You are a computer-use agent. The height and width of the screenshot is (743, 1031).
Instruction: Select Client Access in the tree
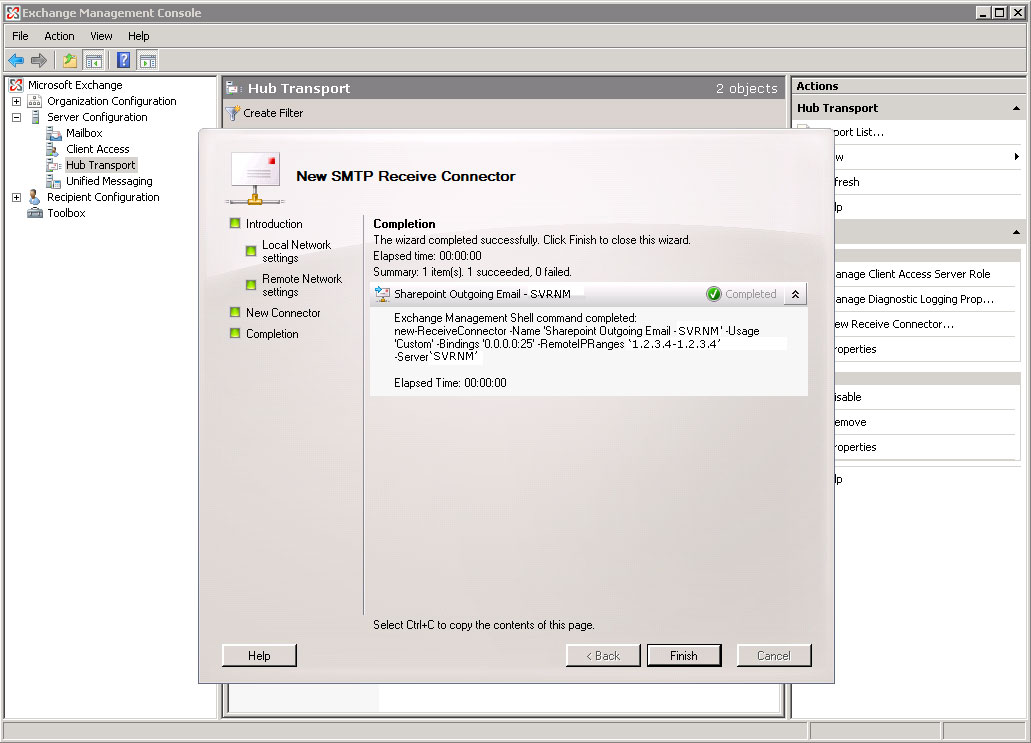coord(97,149)
